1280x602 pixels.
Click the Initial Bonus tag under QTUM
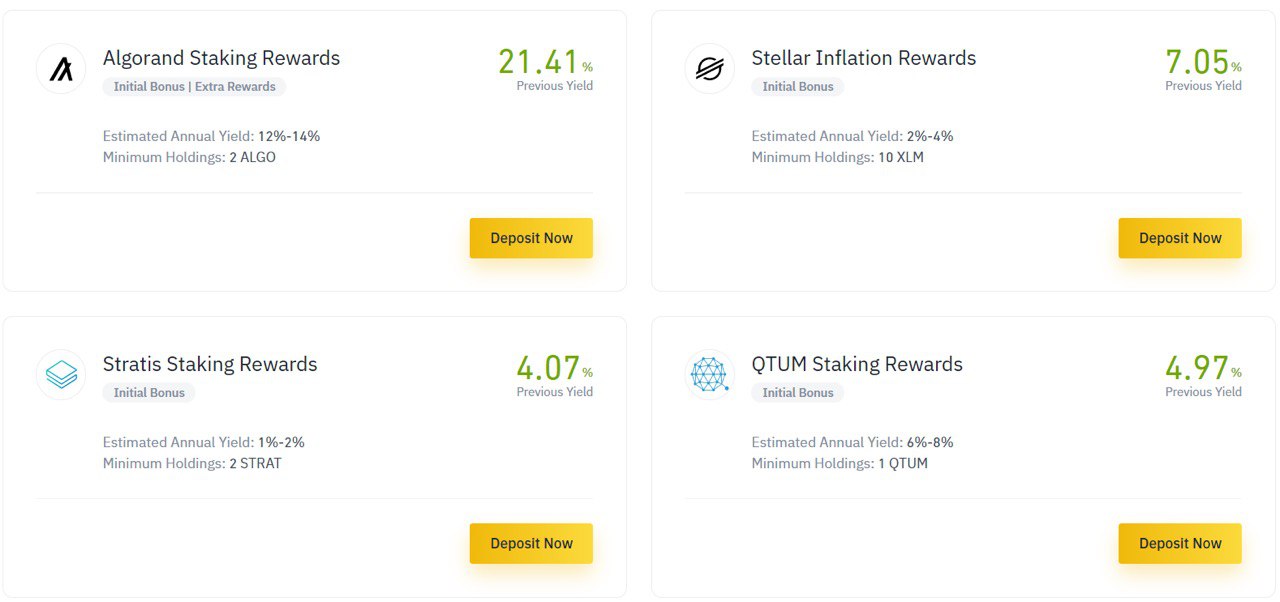click(798, 393)
